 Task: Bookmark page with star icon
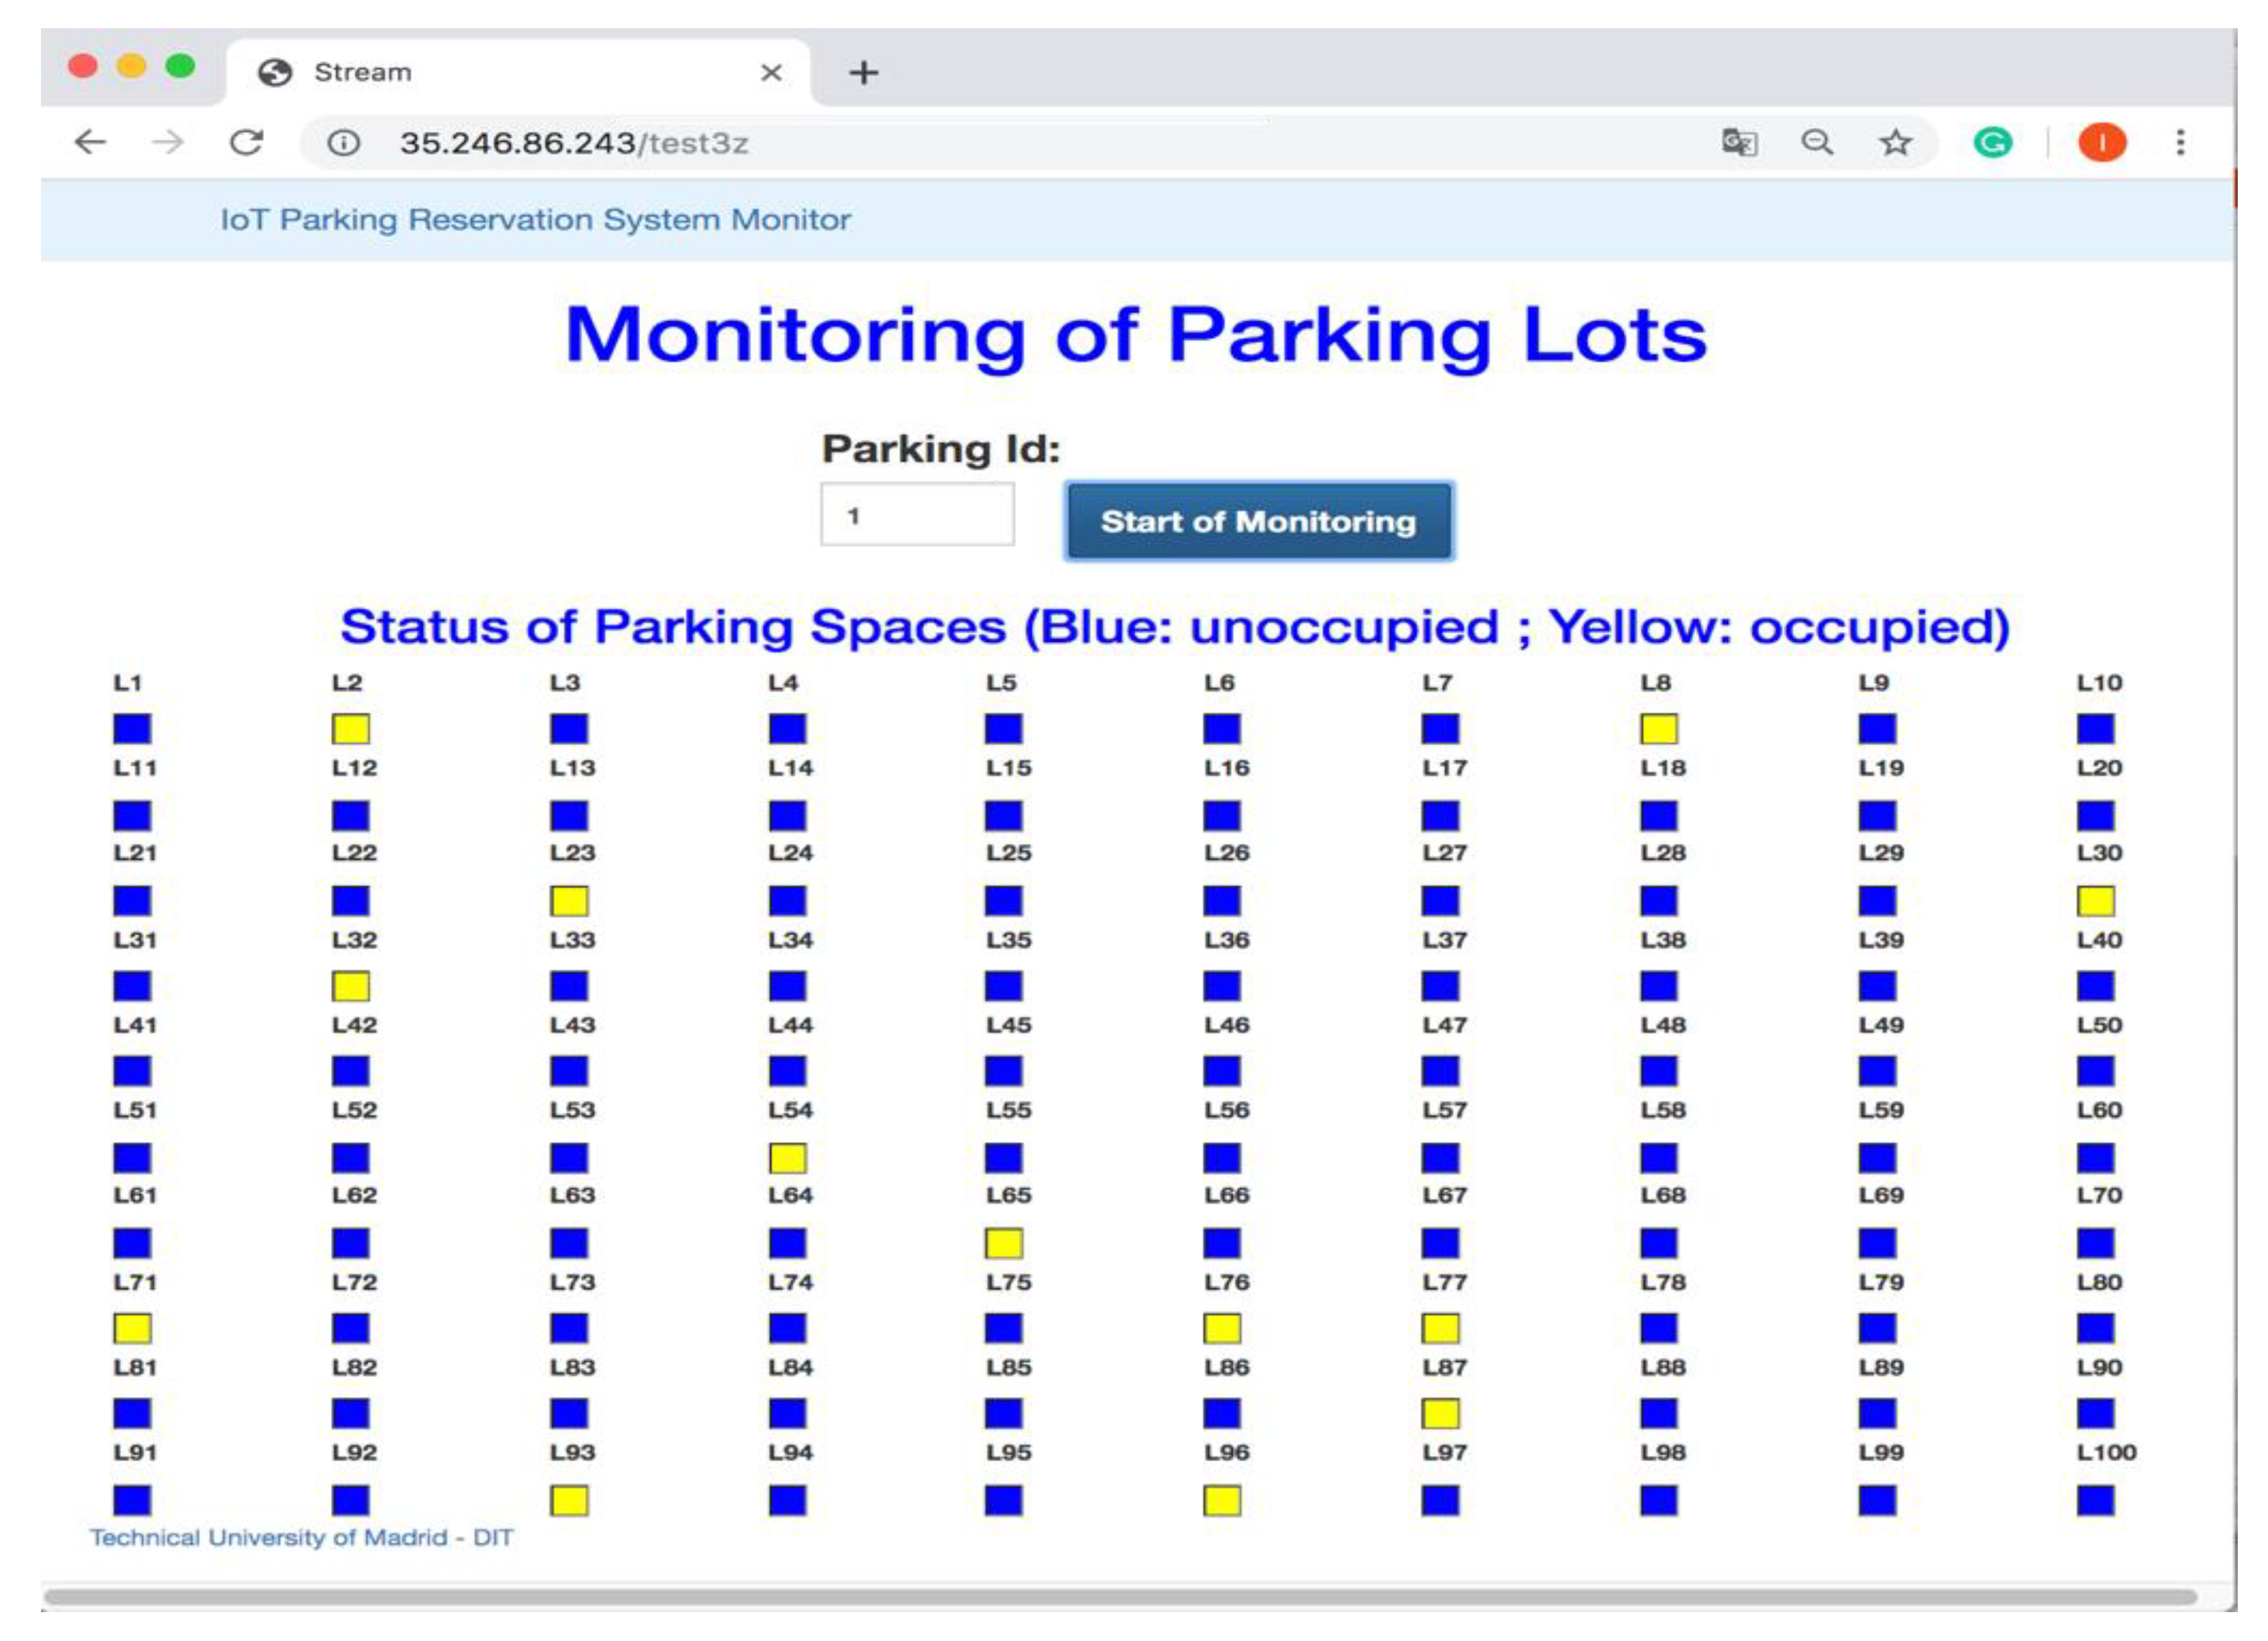click(1895, 143)
